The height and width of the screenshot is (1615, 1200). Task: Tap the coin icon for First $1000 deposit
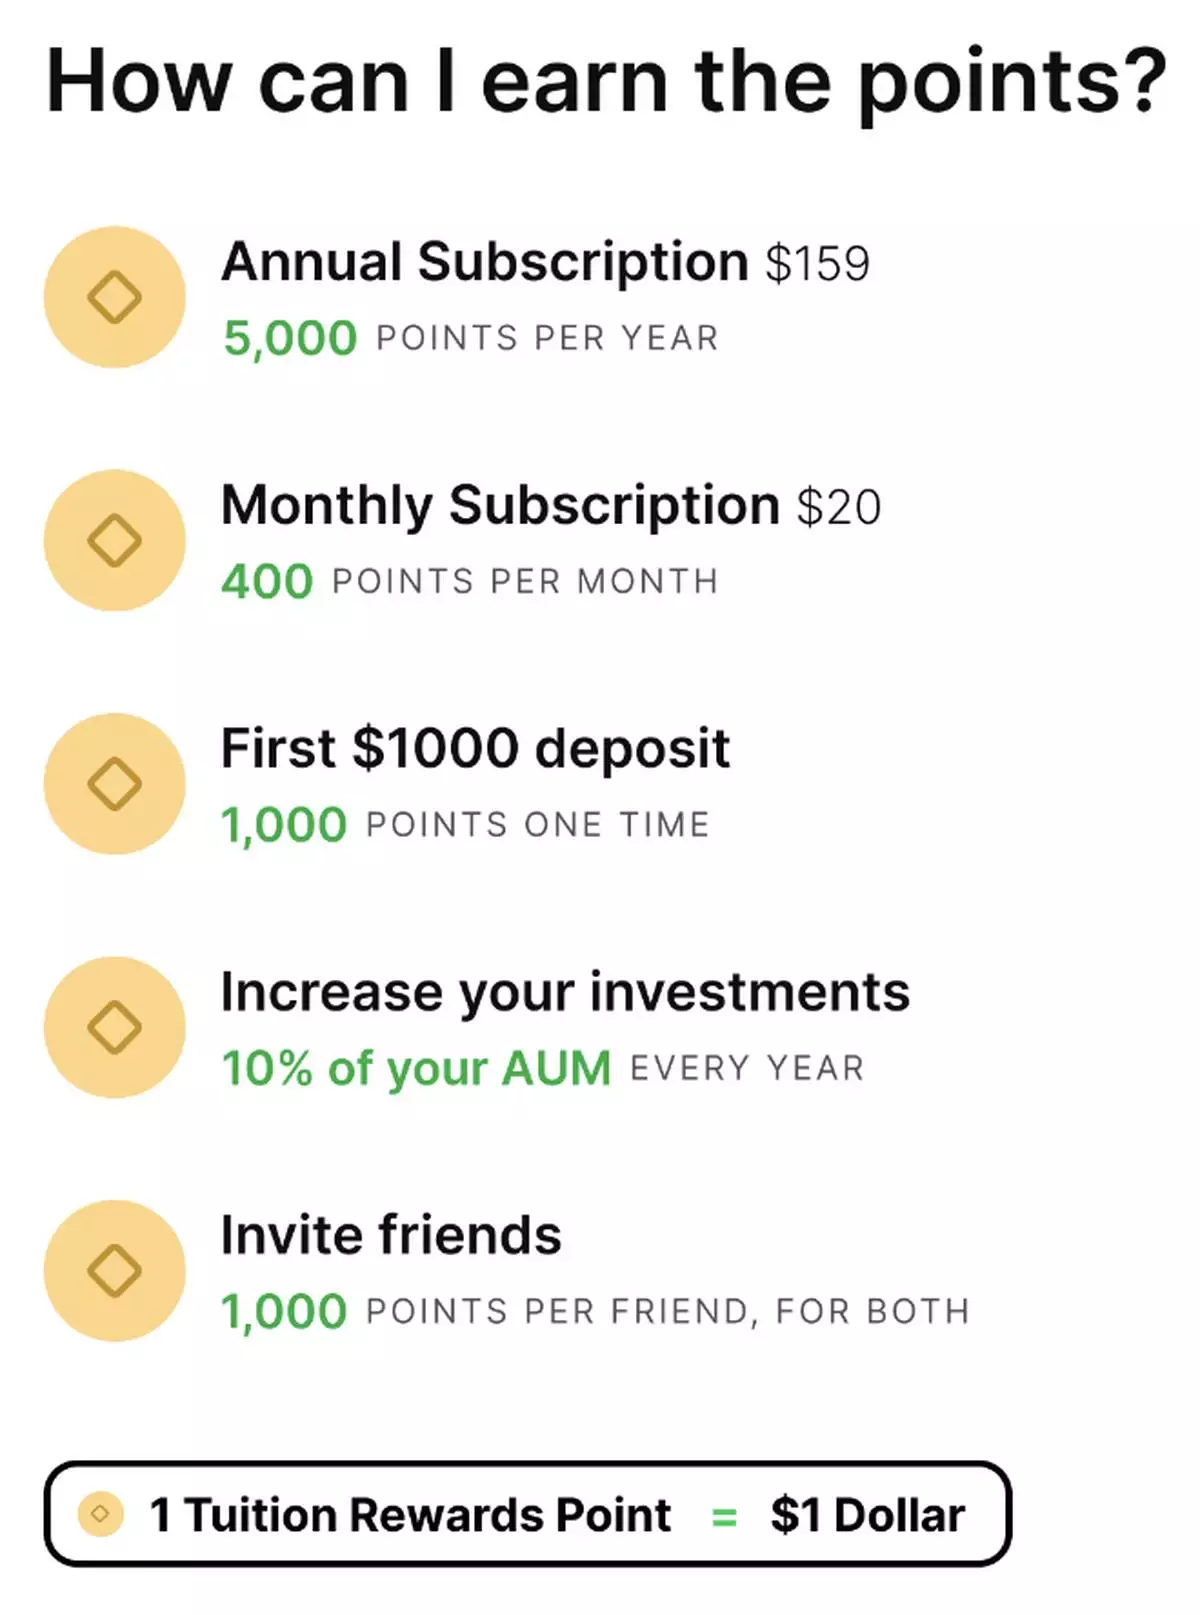click(x=114, y=783)
